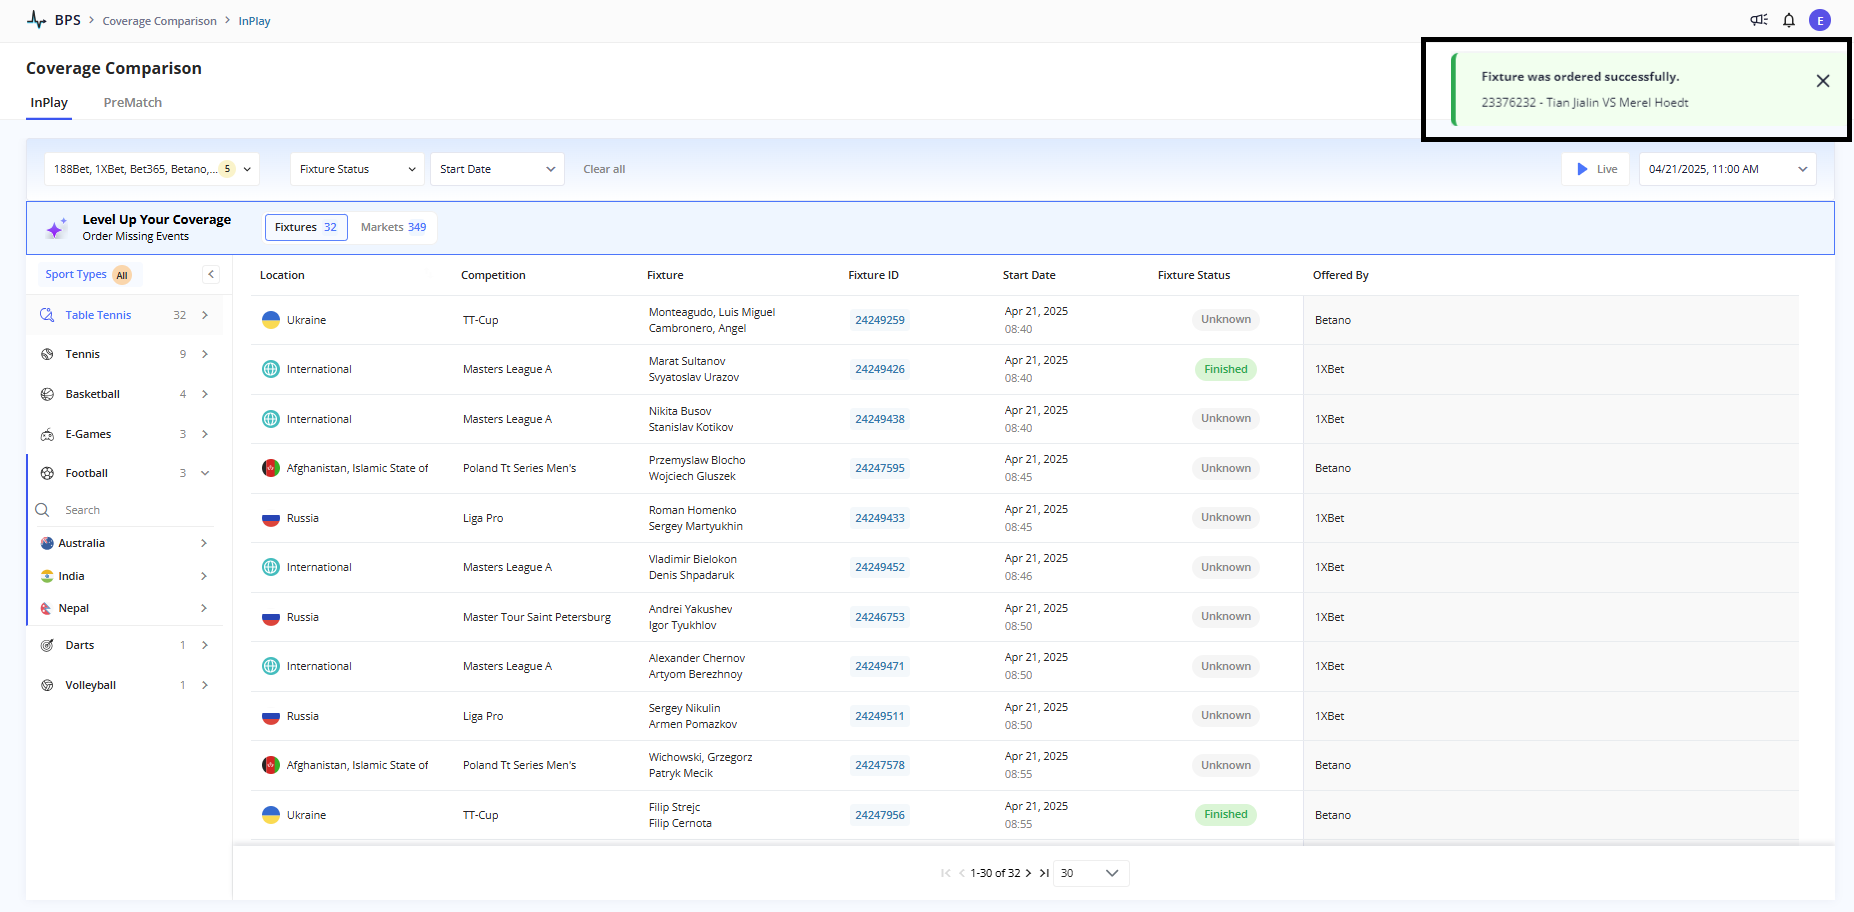The height and width of the screenshot is (912, 1854).
Task: Collapse the Sport Types sidebar panel
Action: click(211, 274)
